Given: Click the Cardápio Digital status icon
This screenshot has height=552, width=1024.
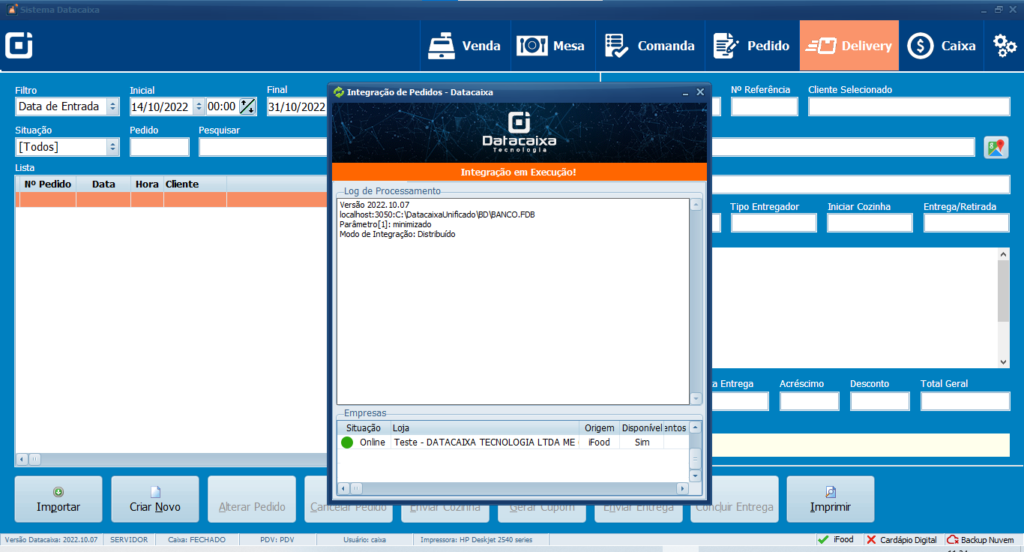Looking at the screenshot, I should coord(872,539).
